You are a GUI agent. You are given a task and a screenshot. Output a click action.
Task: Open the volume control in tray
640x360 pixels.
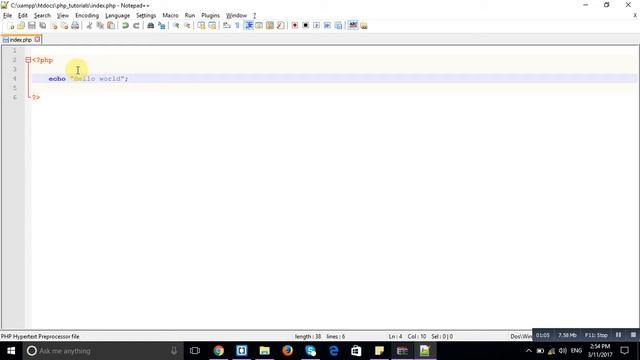[563, 351]
